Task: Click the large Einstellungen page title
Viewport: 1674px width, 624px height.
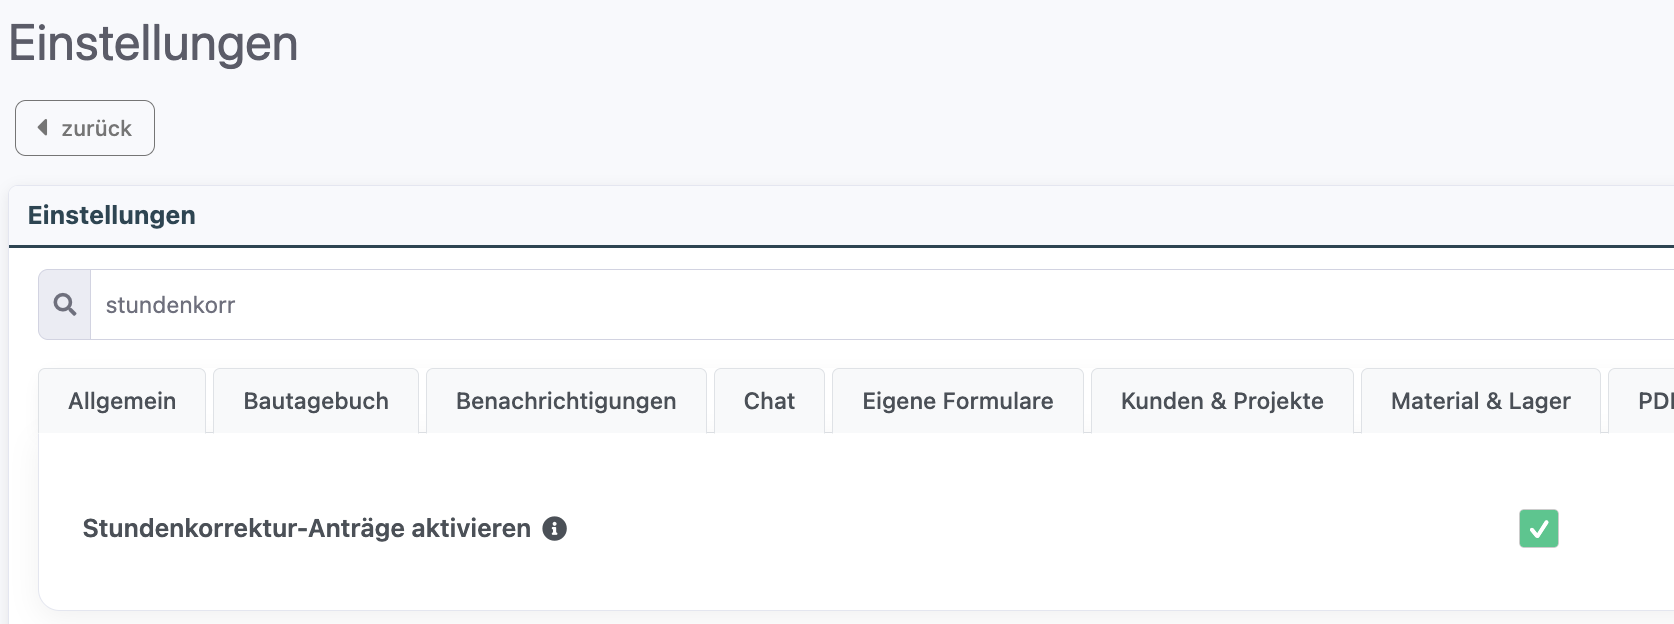Action: coord(153,44)
